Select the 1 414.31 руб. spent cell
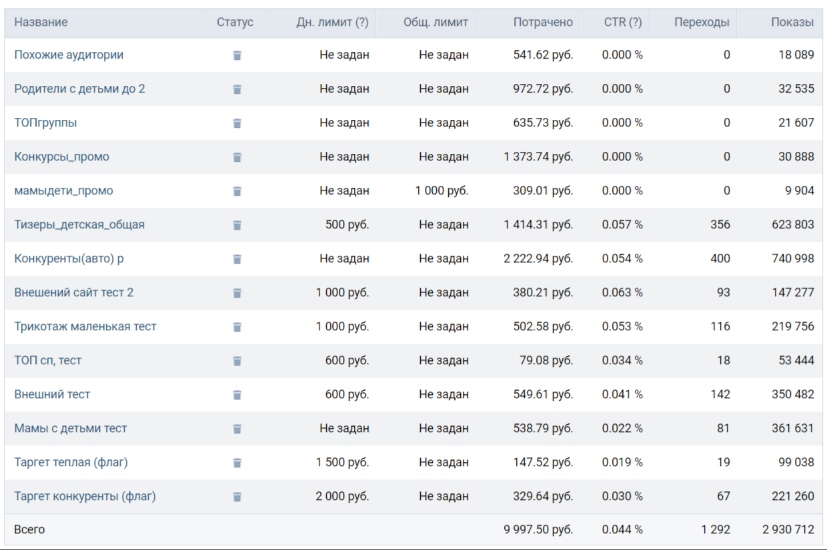The image size is (827, 550). point(538,225)
